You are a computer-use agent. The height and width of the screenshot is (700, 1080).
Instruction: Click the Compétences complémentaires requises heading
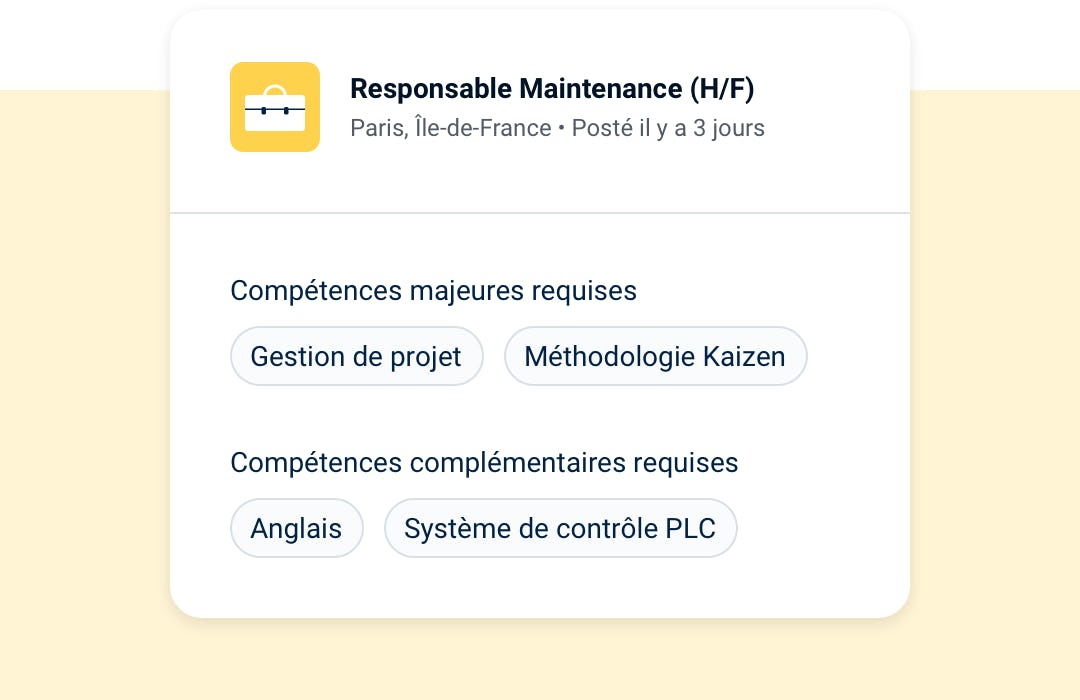484,463
